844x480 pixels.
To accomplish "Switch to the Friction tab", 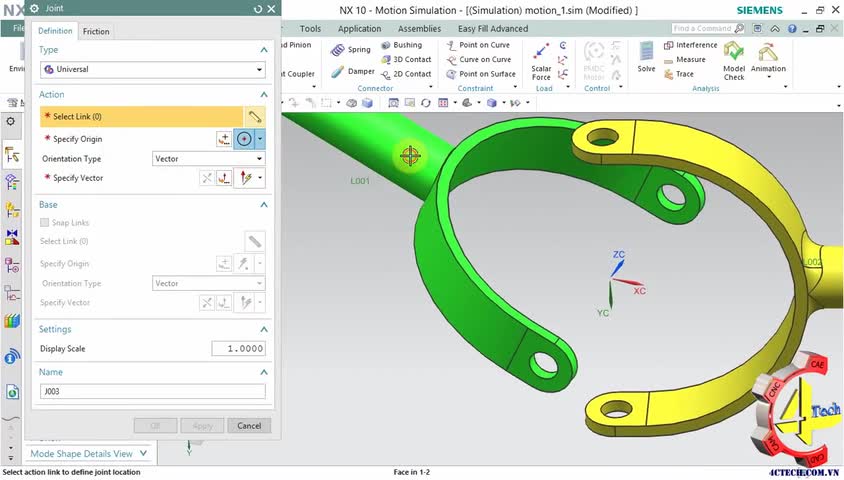I will [96, 31].
